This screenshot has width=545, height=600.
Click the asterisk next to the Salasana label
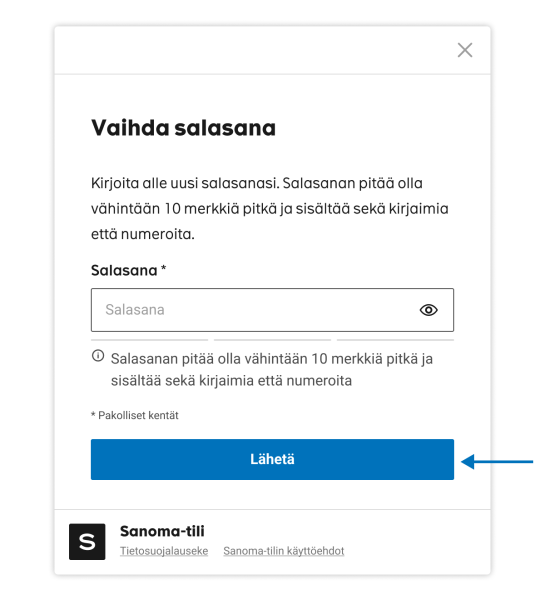pyautogui.click(x=163, y=268)
